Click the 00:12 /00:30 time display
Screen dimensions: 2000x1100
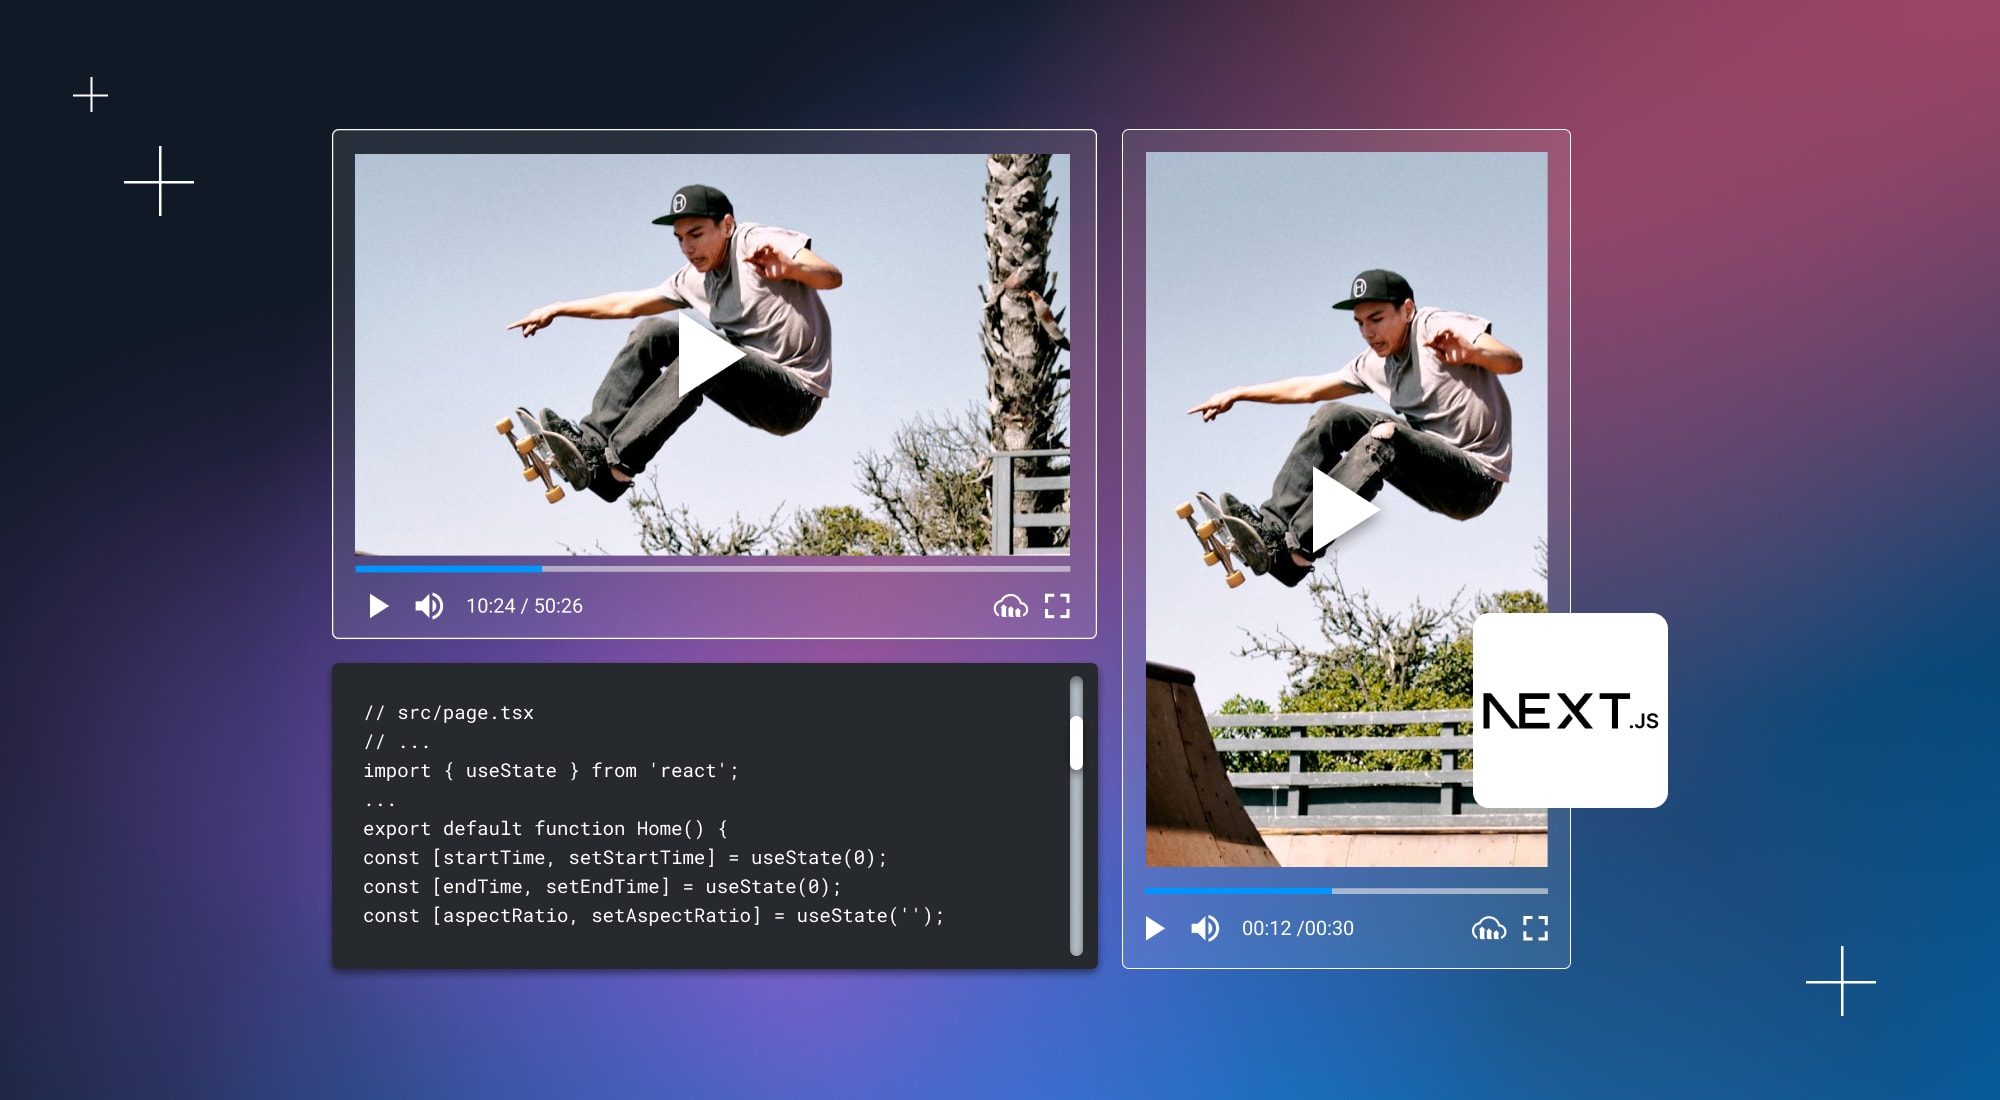[x=1297, y=929]
